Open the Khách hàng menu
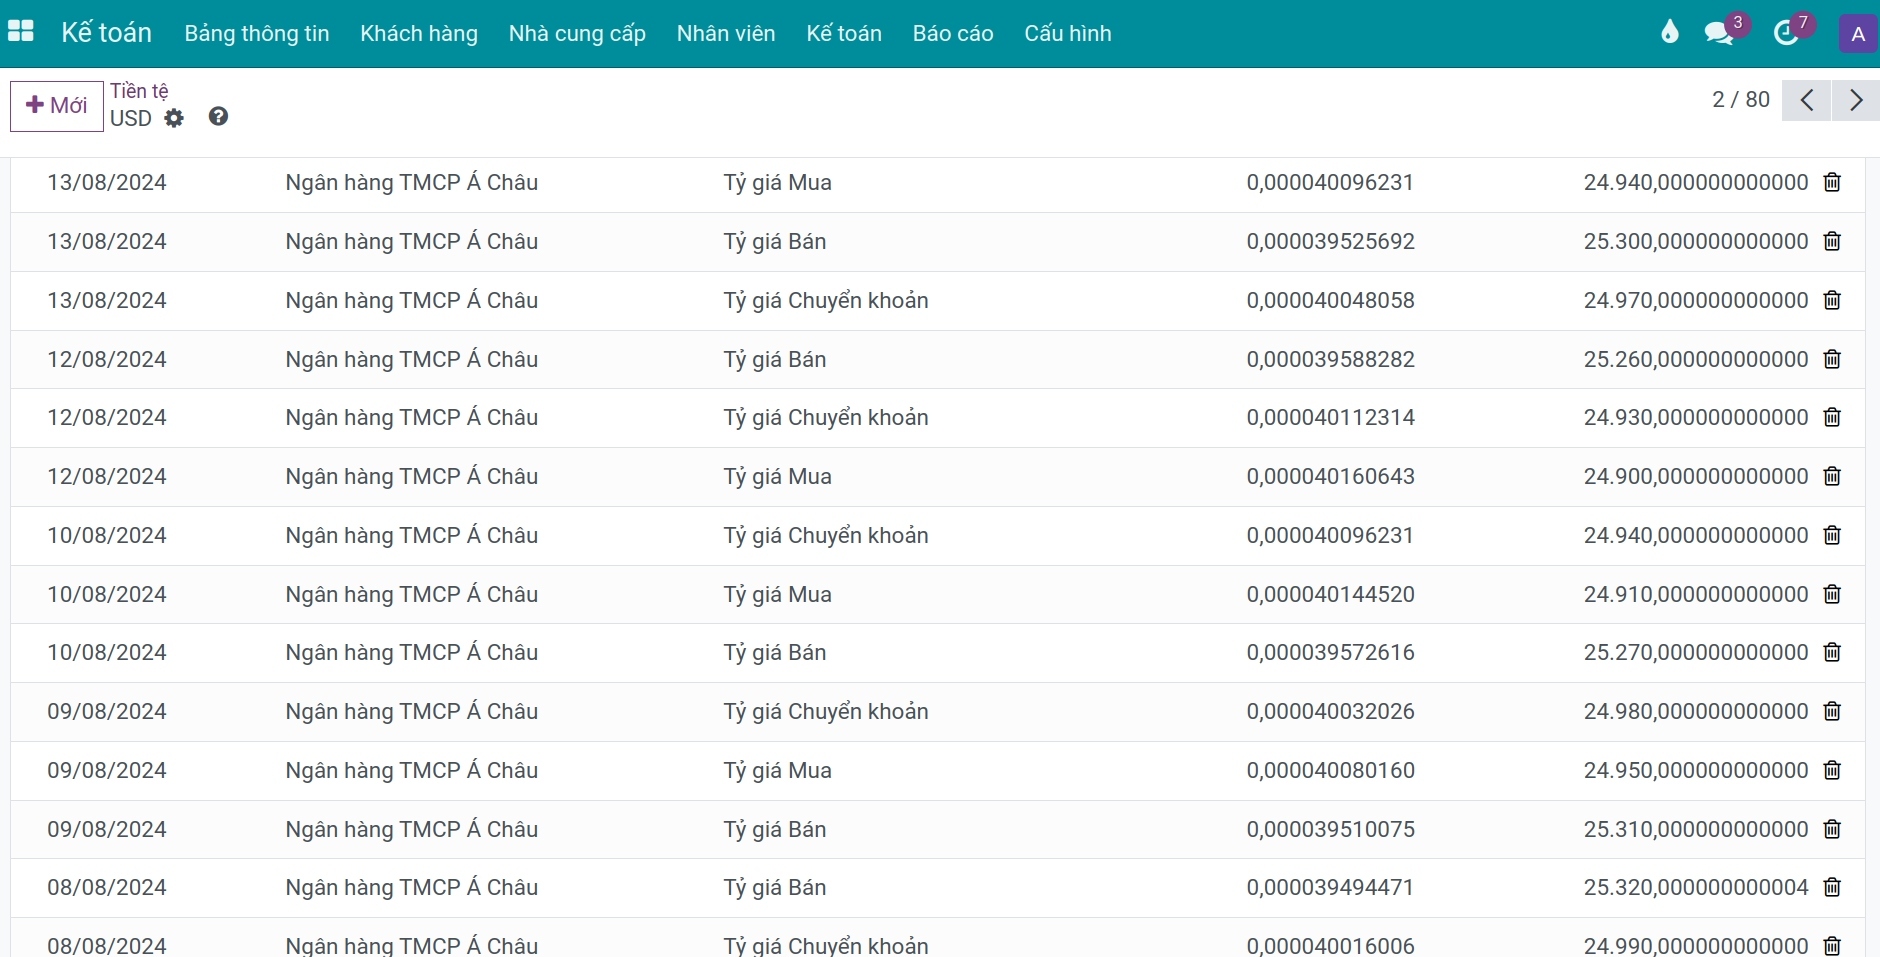The height and width of the screenshot is (957, 1880). click(419, 33)
